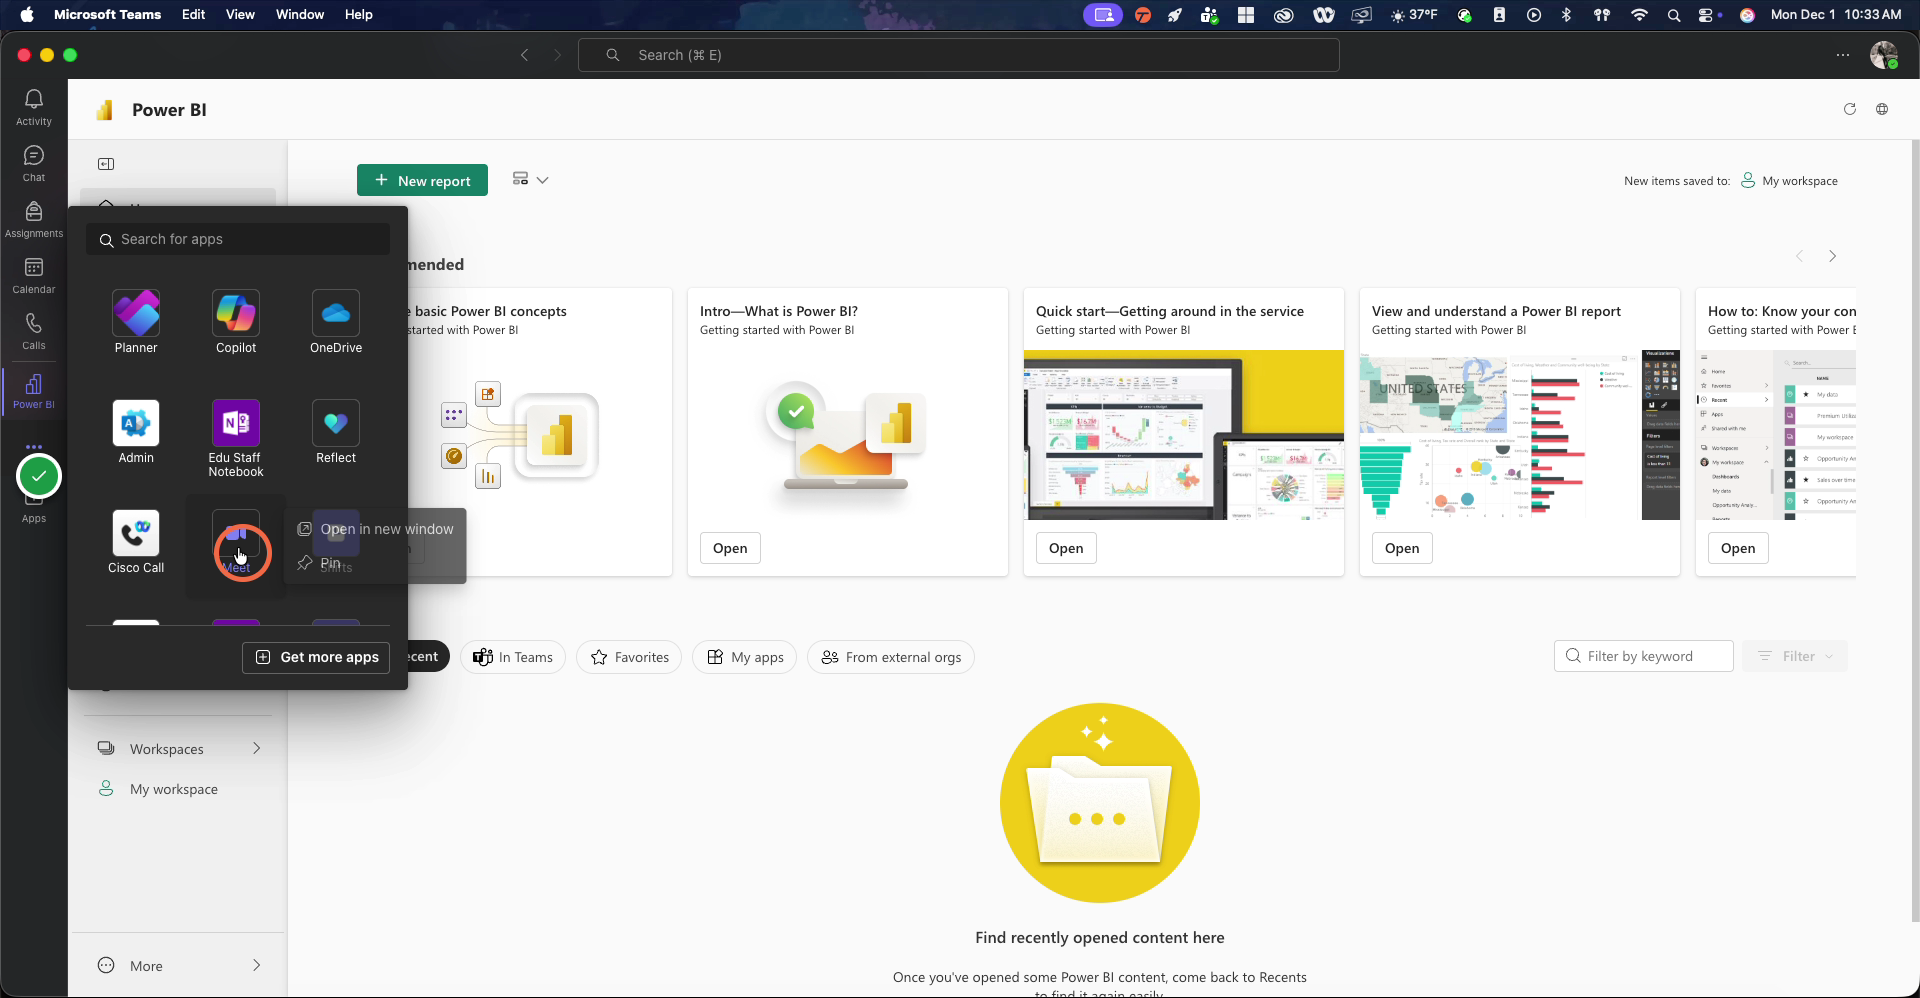Open View and understand a report card
Image resolution: width=1920 pixels, height=998 pixels.
coord(1402,548)
